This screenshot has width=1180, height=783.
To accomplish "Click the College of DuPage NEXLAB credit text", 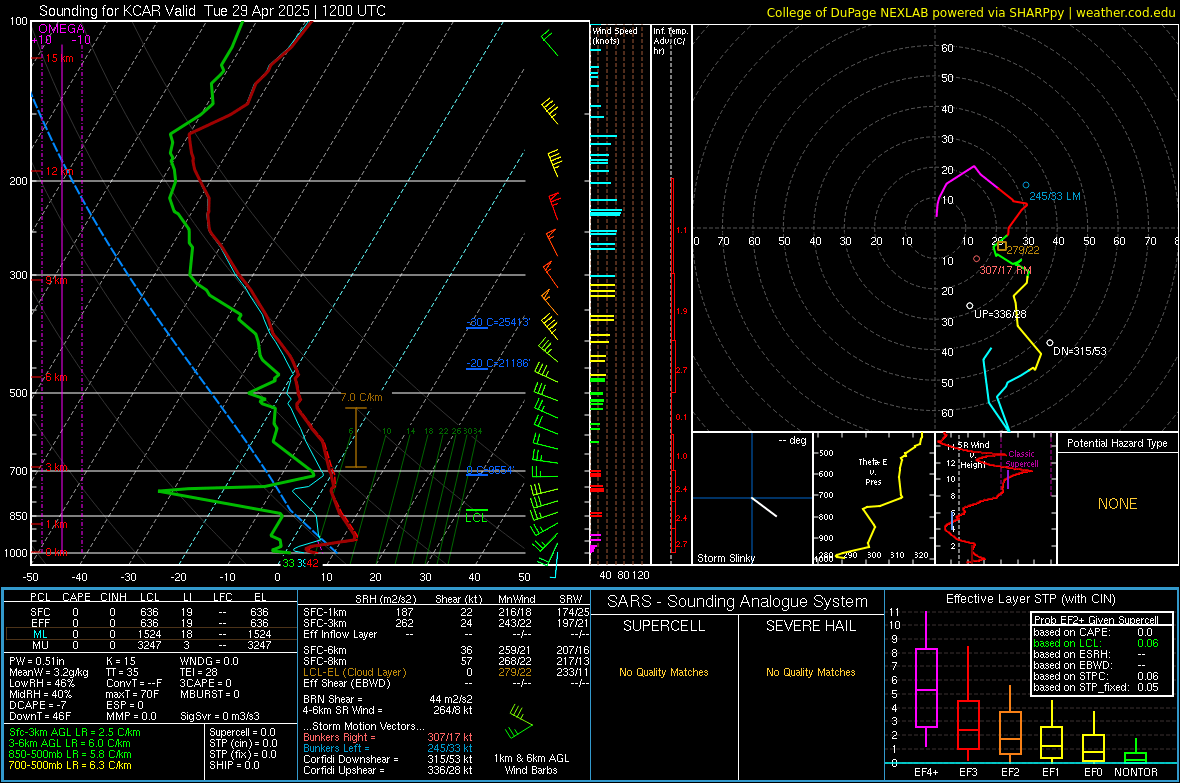I will coord(971,12).
